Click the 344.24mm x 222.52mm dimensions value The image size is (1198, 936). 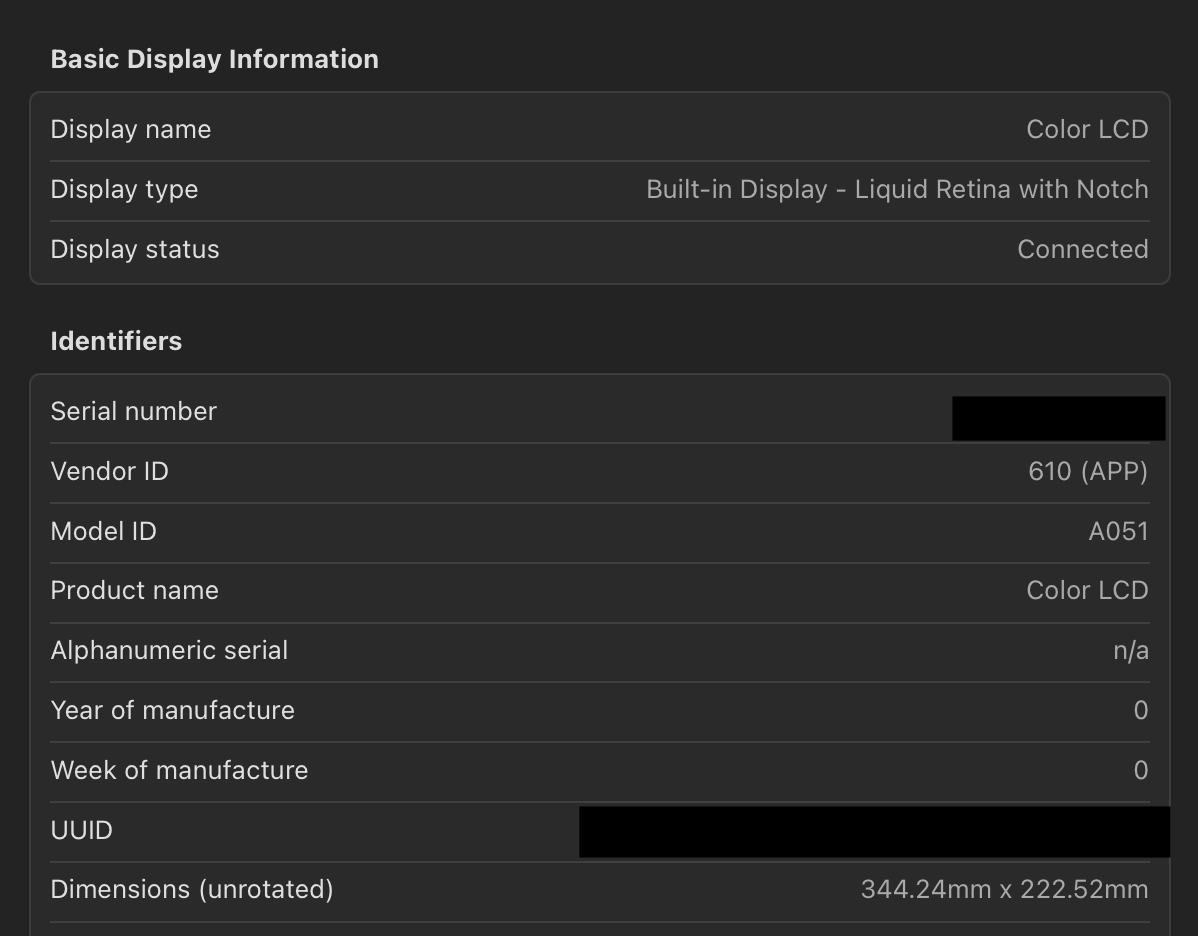(x=1006, y=889)
